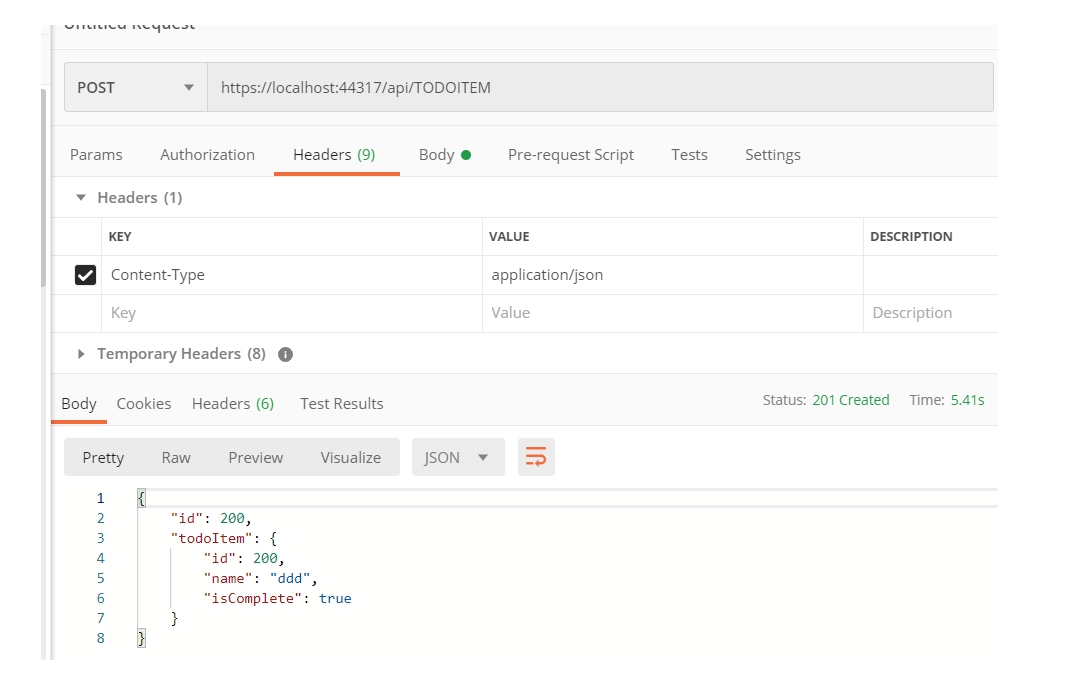
Task: Select the request Headers (9) tab
Action: 335,155
